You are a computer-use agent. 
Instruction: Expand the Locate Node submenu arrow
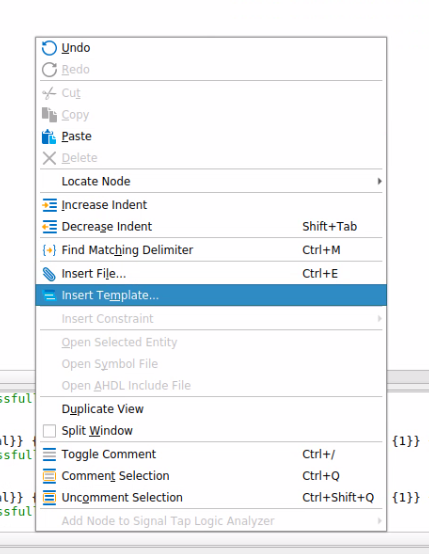[379, 181]
